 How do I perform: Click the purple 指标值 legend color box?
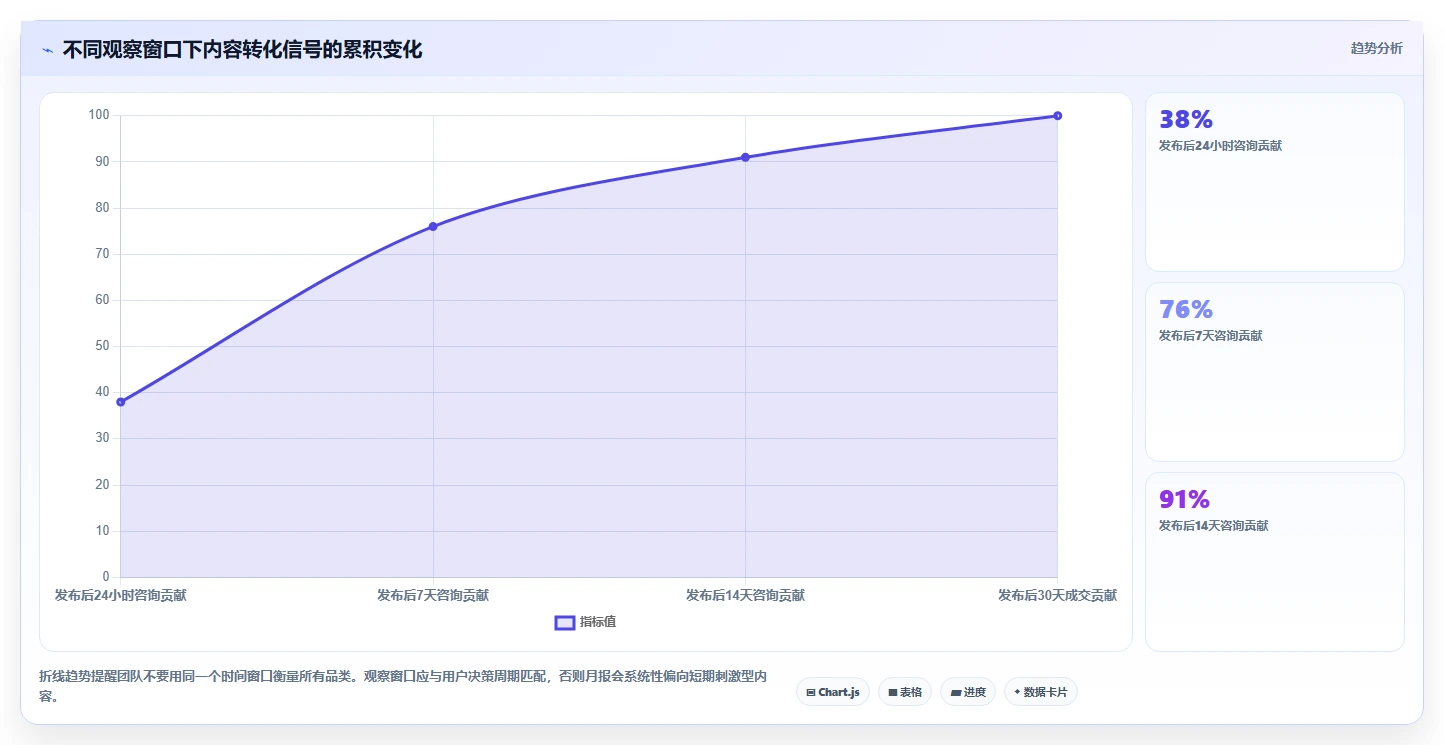click(x=565, y=623)
